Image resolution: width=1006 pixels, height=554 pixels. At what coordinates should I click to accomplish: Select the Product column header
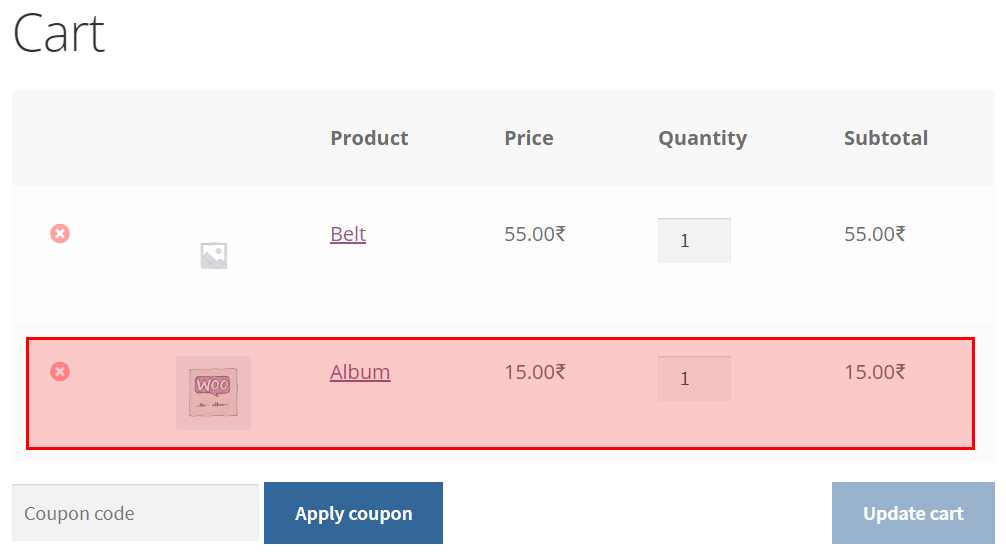point(369,138)
